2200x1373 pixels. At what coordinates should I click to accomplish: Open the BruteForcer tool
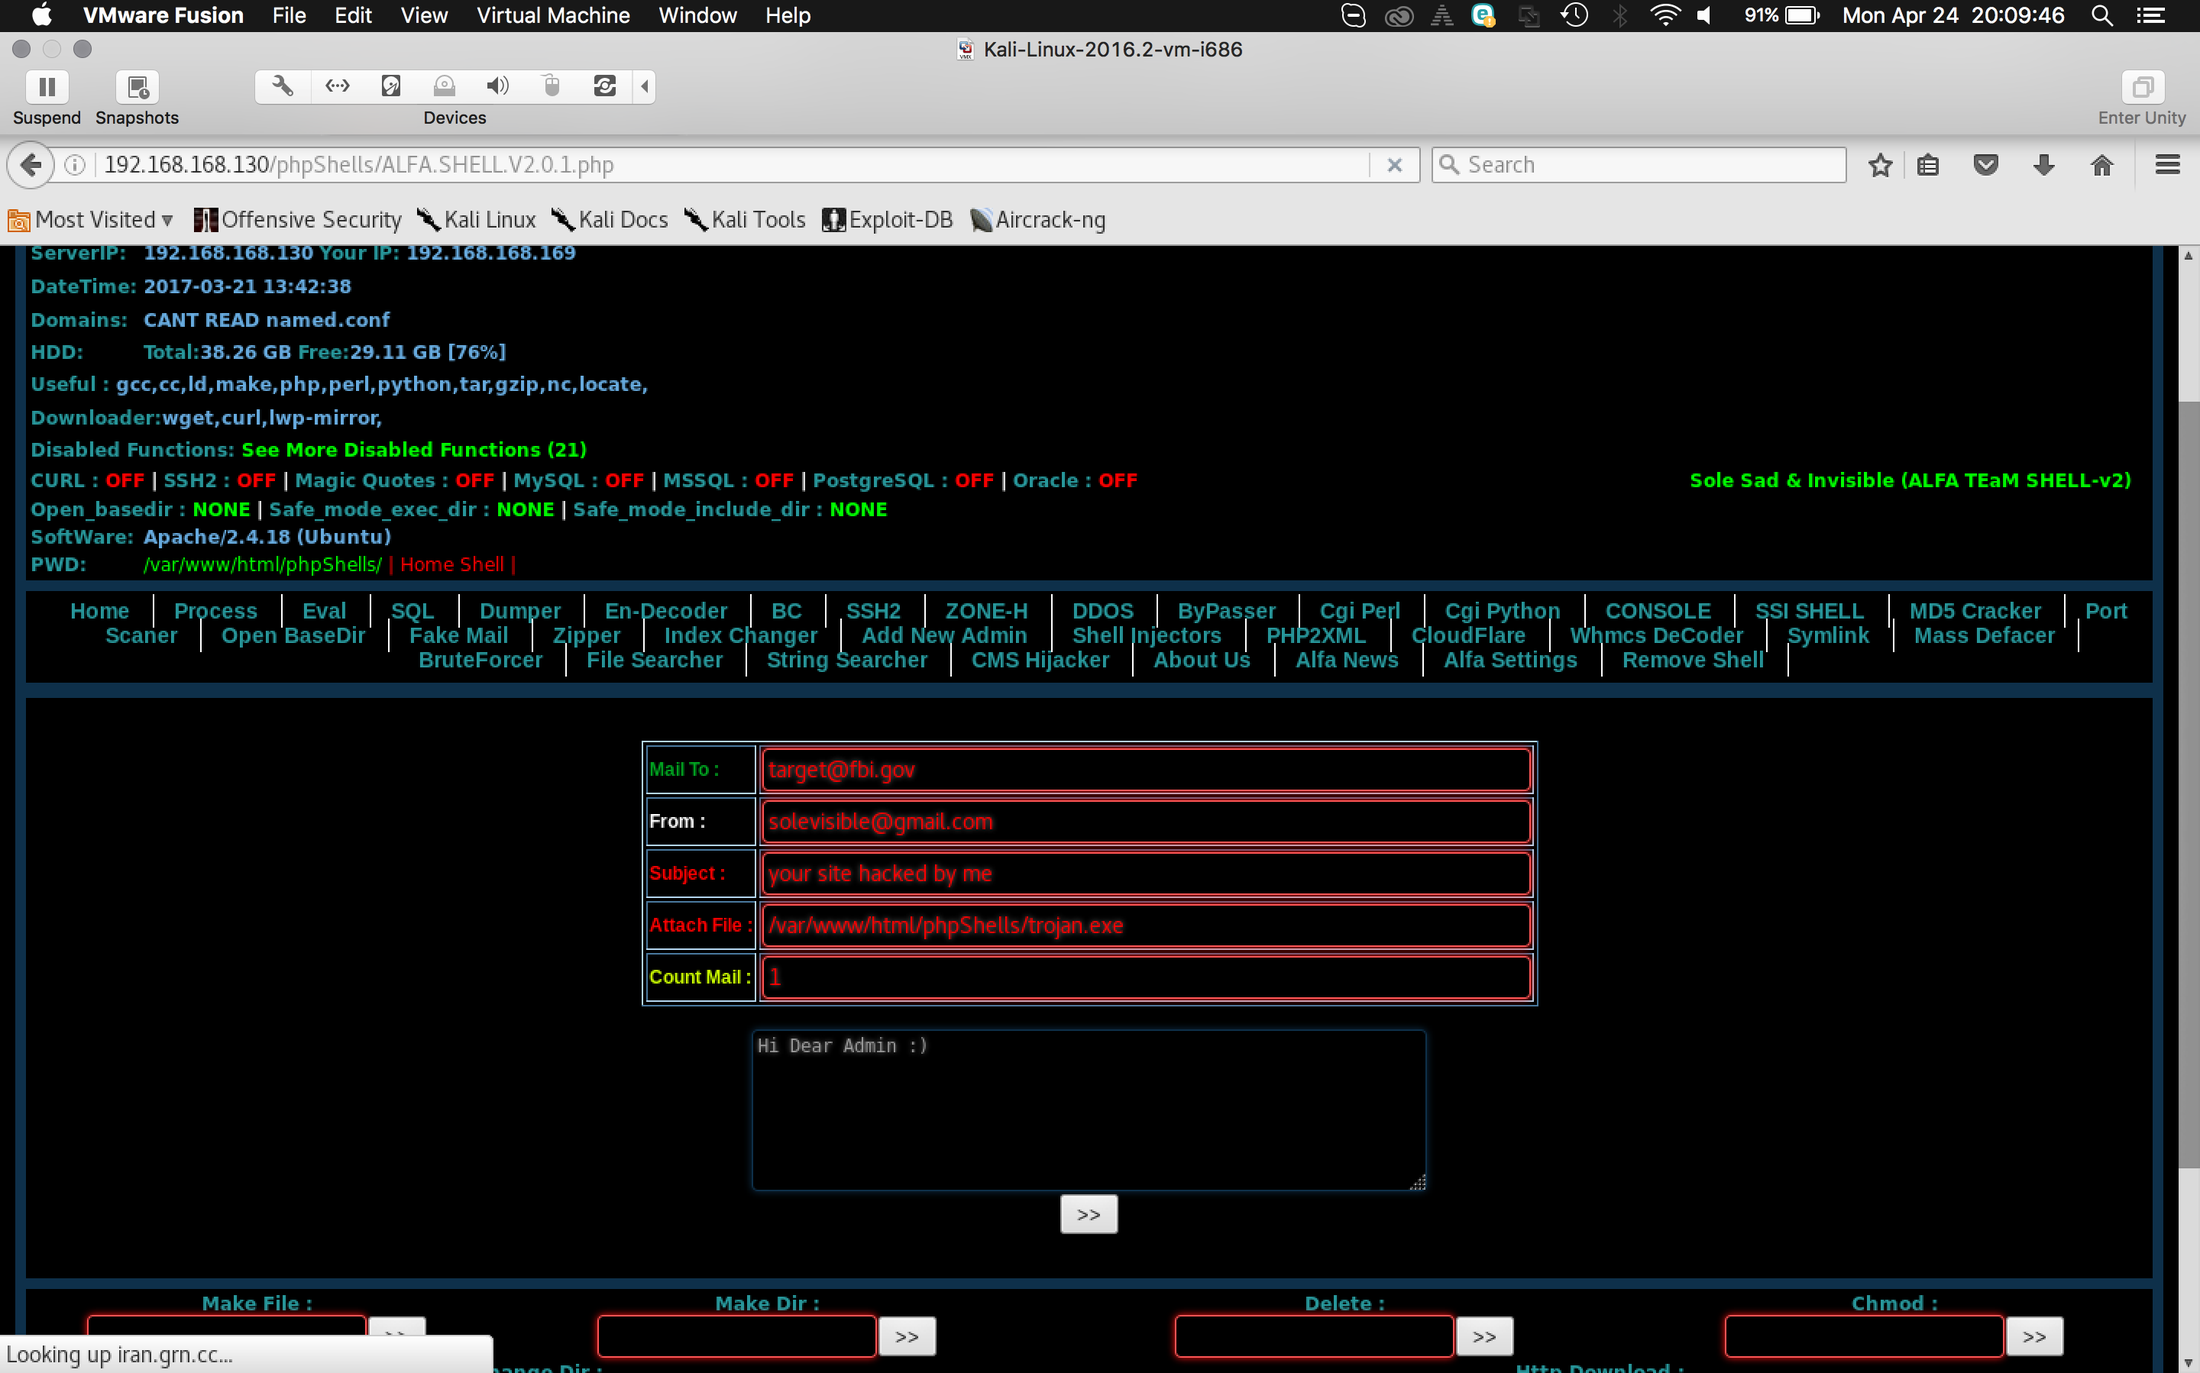(481, 658)
